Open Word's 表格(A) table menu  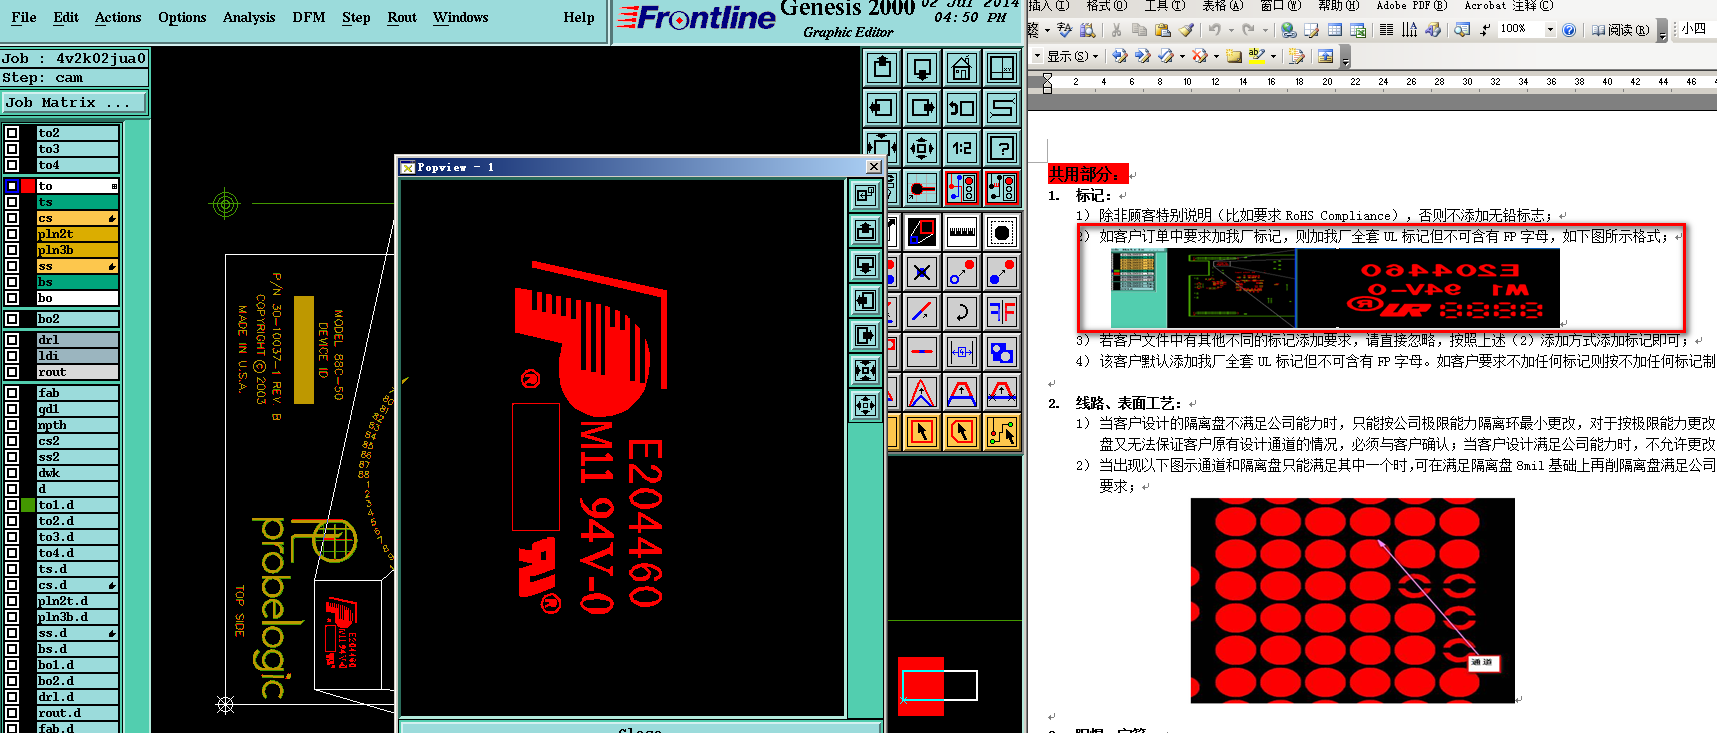[x=1222, y=5]
